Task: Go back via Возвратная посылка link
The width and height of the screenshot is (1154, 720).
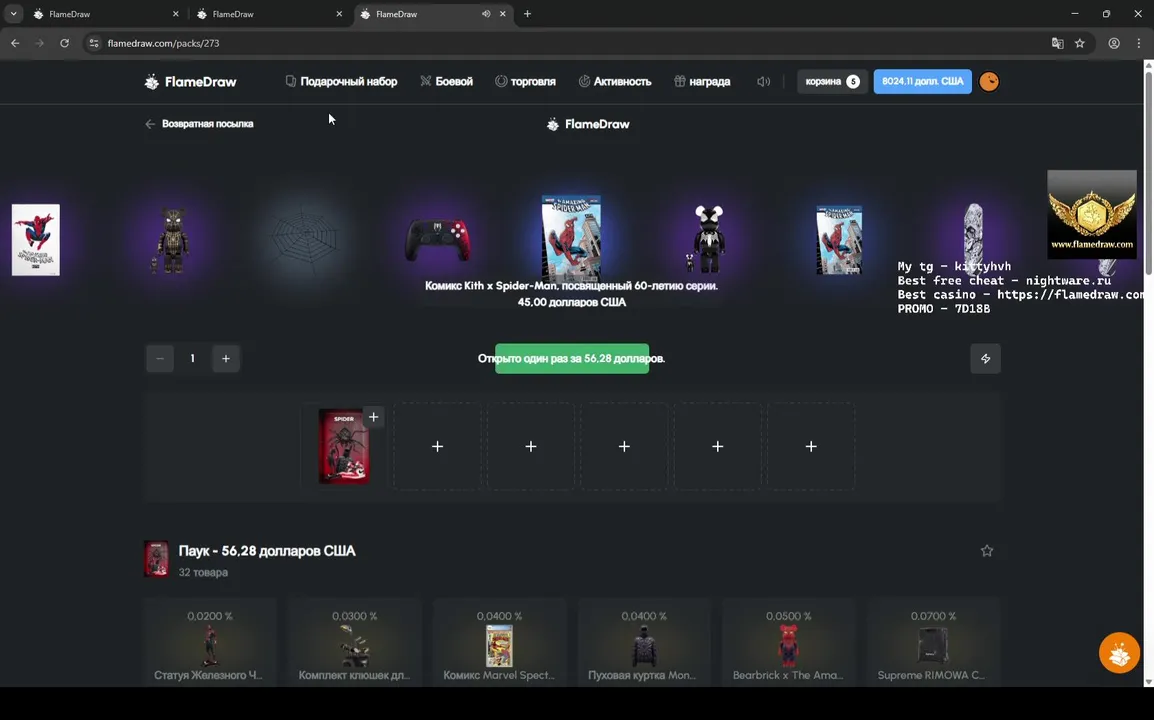Action: (x=199, y=124)
